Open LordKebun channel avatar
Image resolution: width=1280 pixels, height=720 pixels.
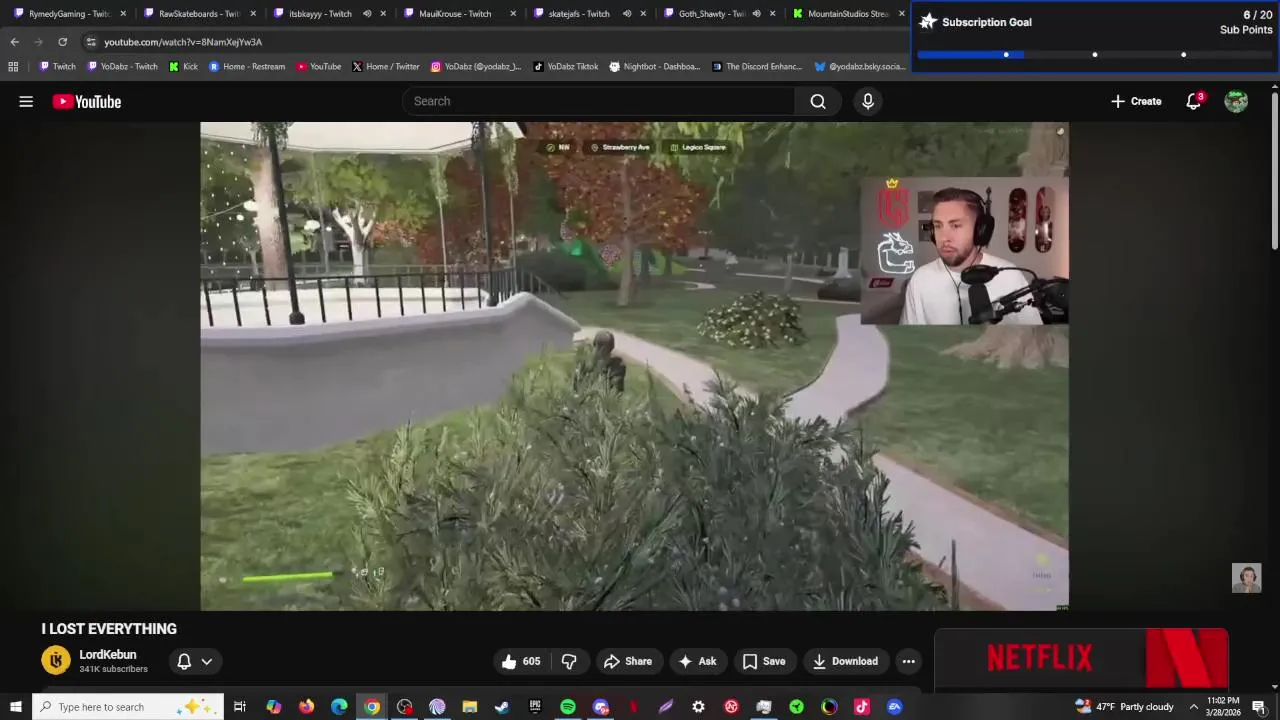point(56,660)
